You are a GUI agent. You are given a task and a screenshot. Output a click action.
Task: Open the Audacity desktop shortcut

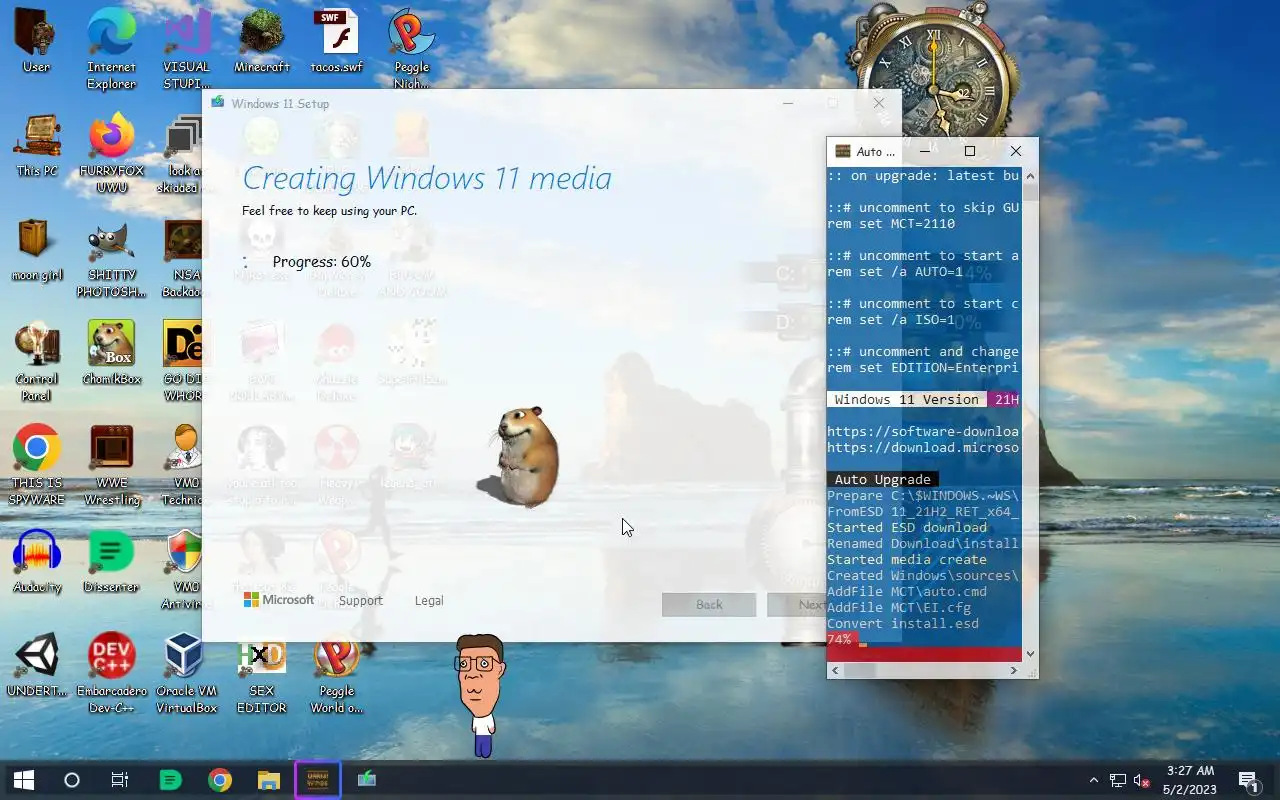(x=36, y=560)
